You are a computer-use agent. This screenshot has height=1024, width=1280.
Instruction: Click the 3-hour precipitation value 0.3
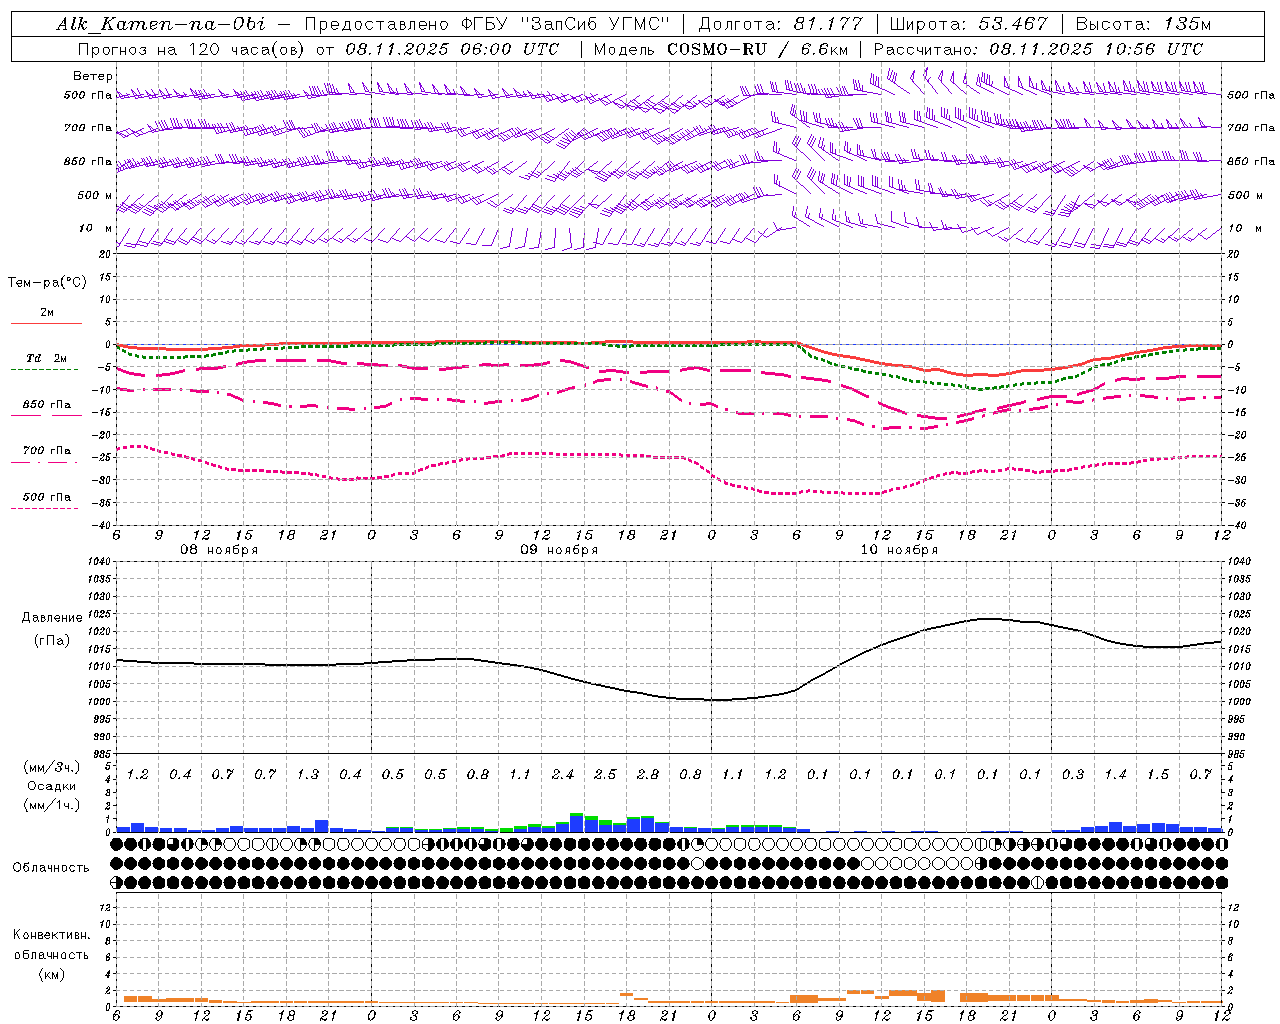click(1073, 775)
